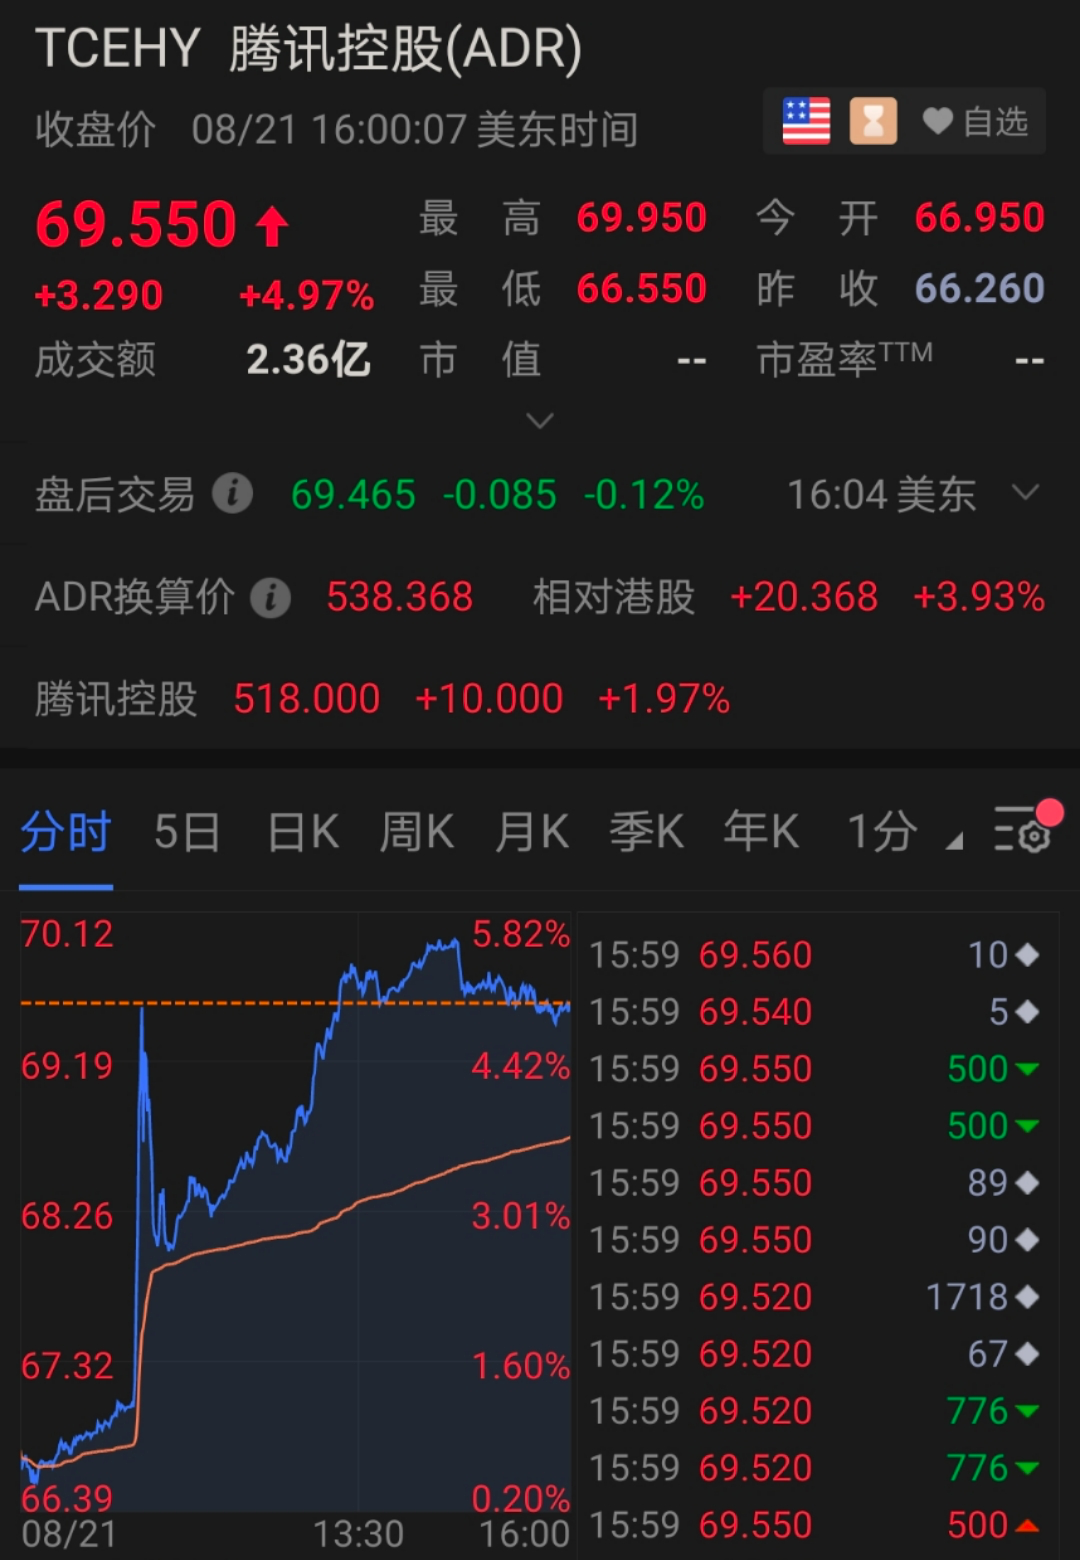The height and width of the screenshot is (1560, 1080).
Task: Tap the intraday price chart area
Action: 296,1210
